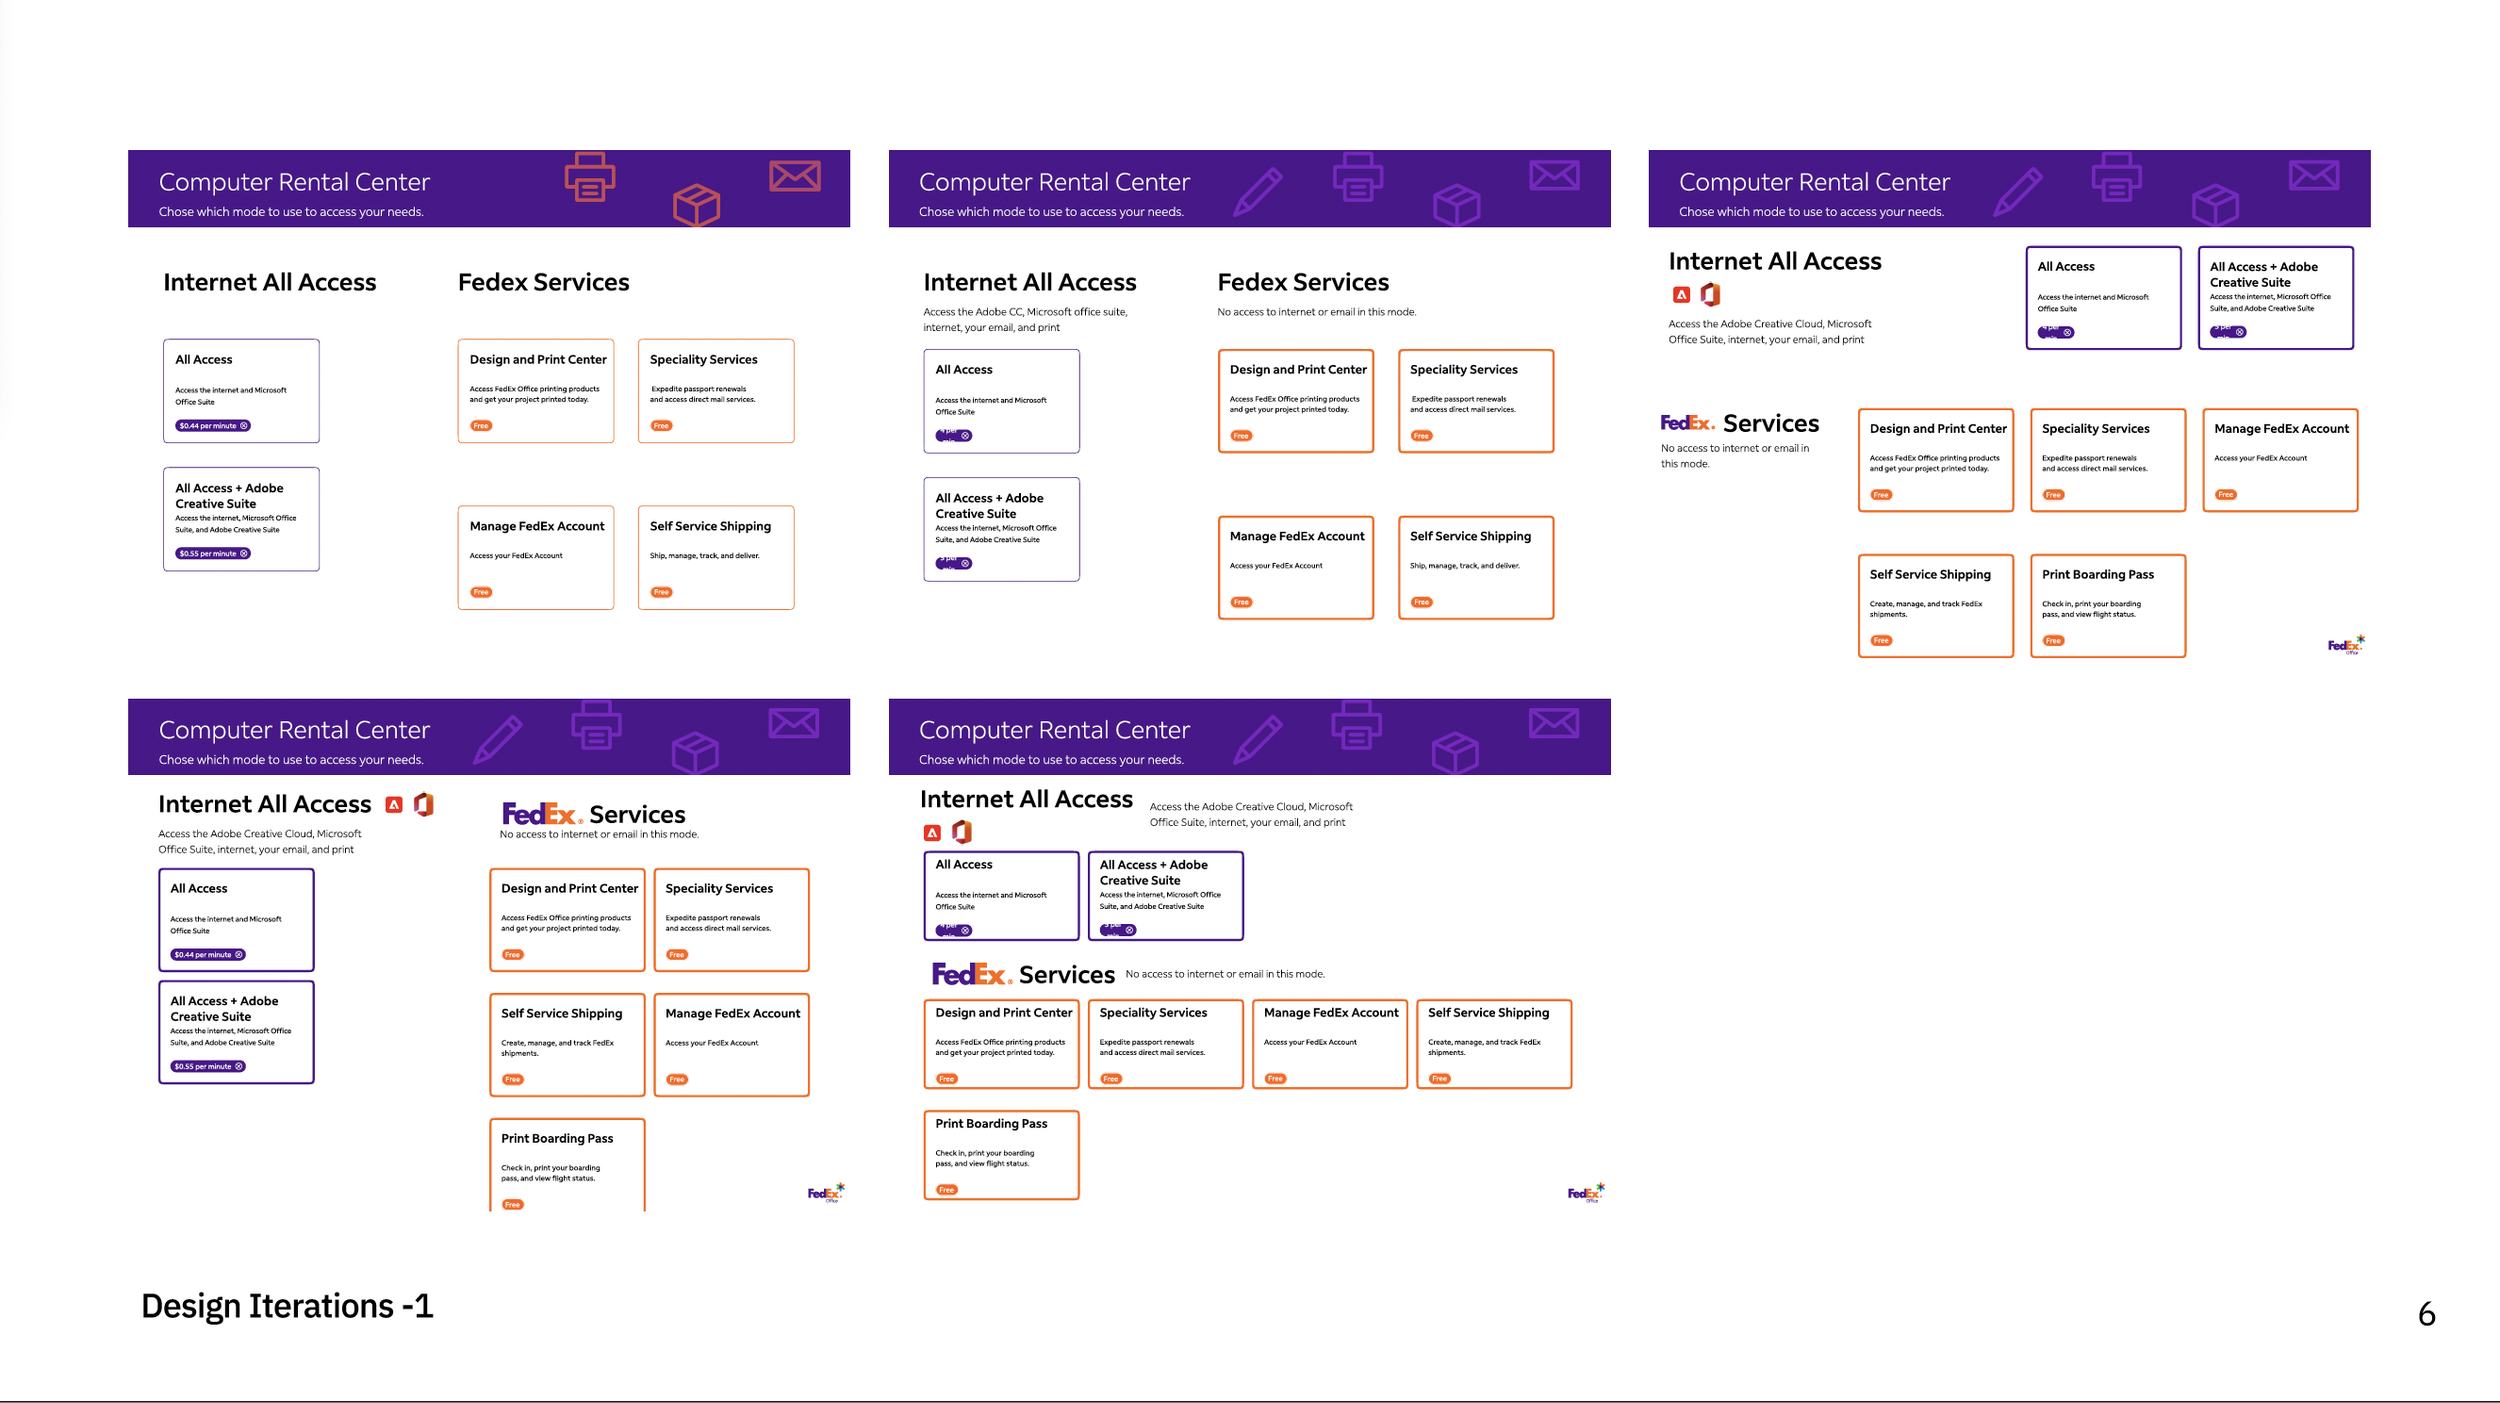Select Print Boarding Pass card in top-right mockup
The width and height of the screenshot is (2500, 1403).
pyautogui.click(x=2107, y=606)
